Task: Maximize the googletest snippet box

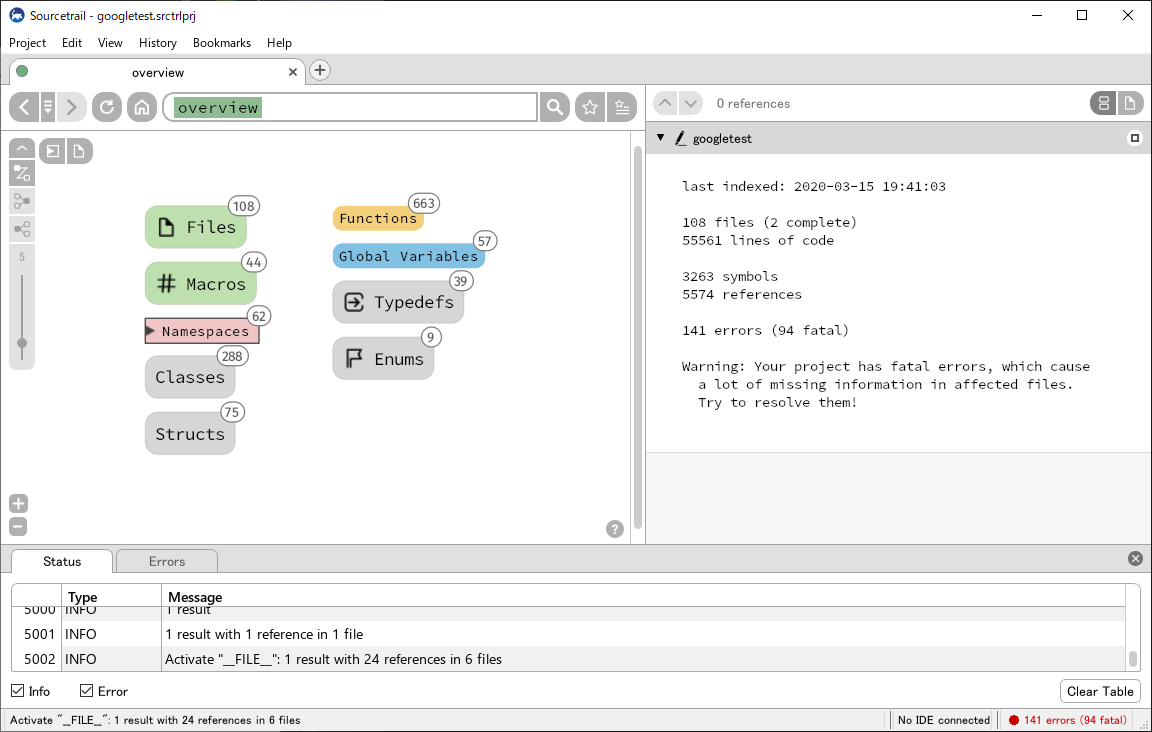Action: click(x=1134, y=138)
